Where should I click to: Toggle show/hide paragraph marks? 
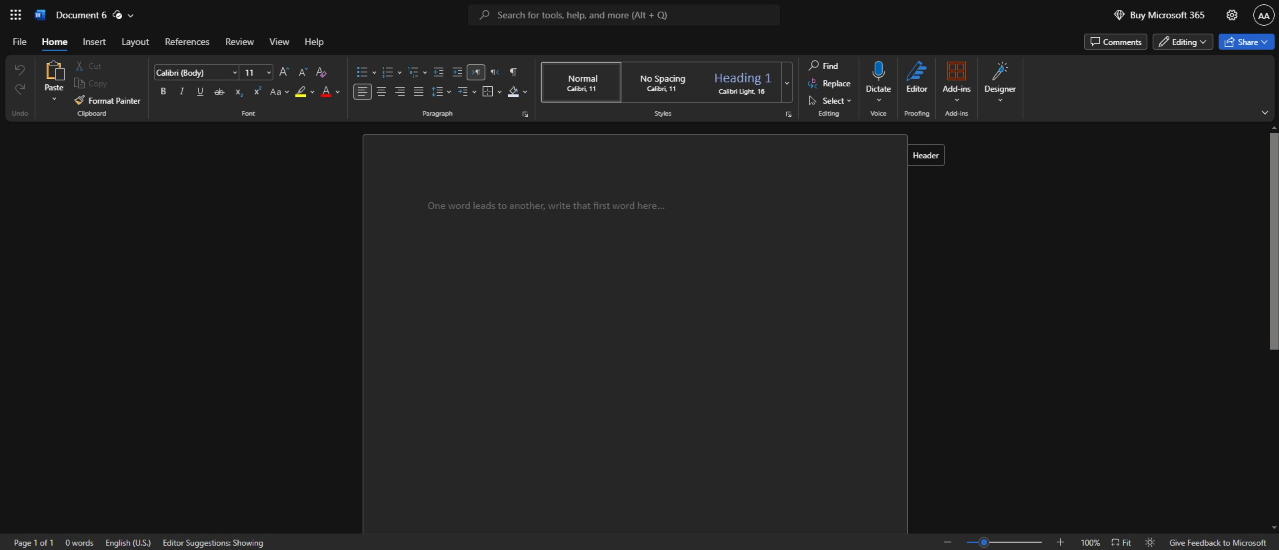tap(513, 72)
